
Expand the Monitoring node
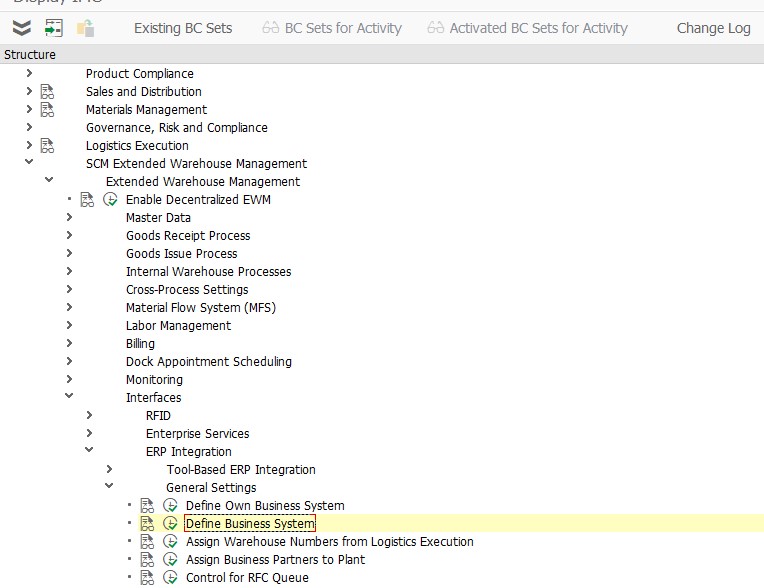69,379
